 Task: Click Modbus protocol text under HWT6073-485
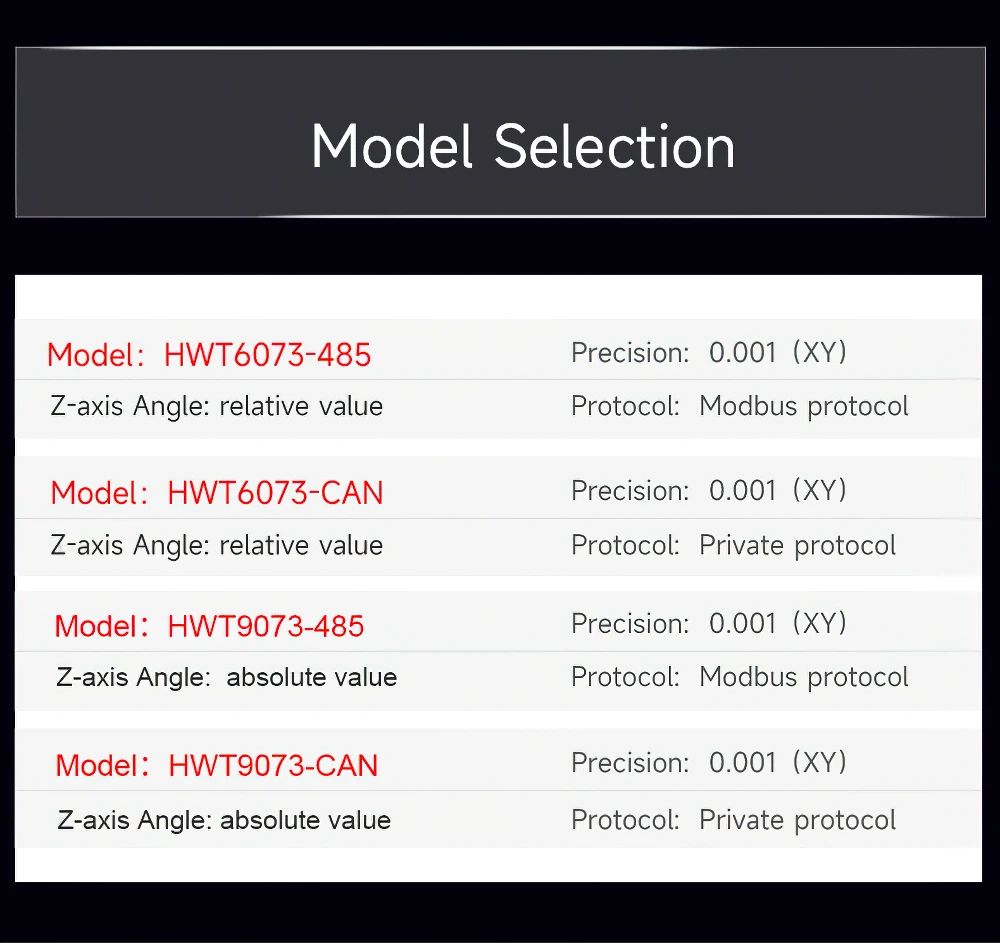[804, 407]
